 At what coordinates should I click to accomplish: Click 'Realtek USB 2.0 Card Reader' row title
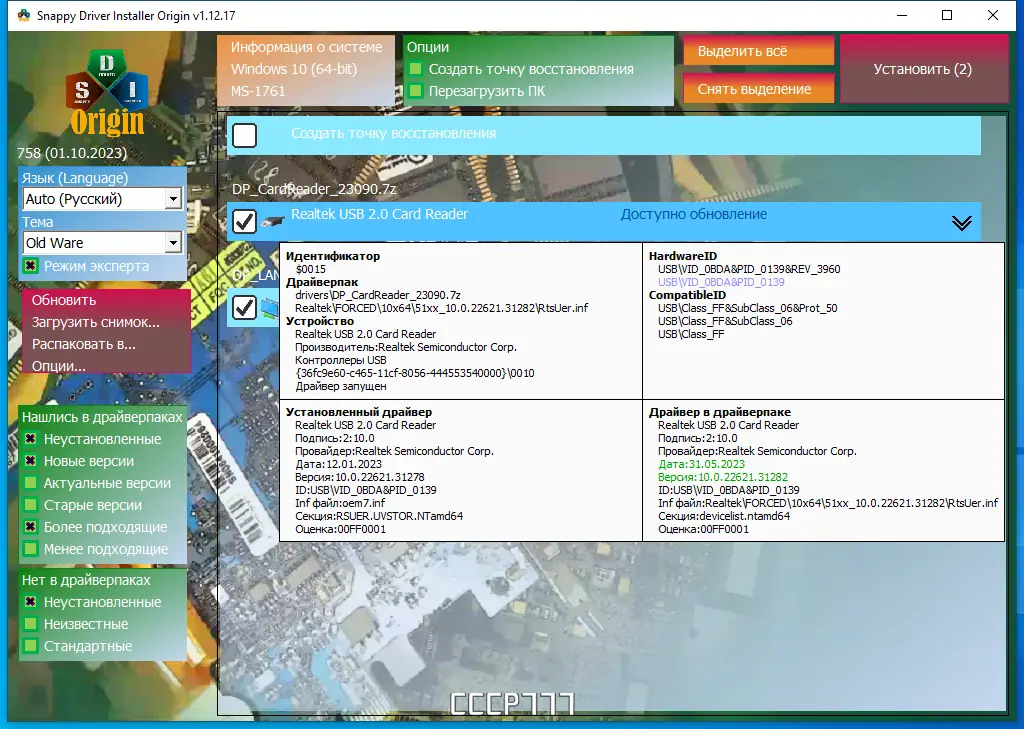pos(379,214)
